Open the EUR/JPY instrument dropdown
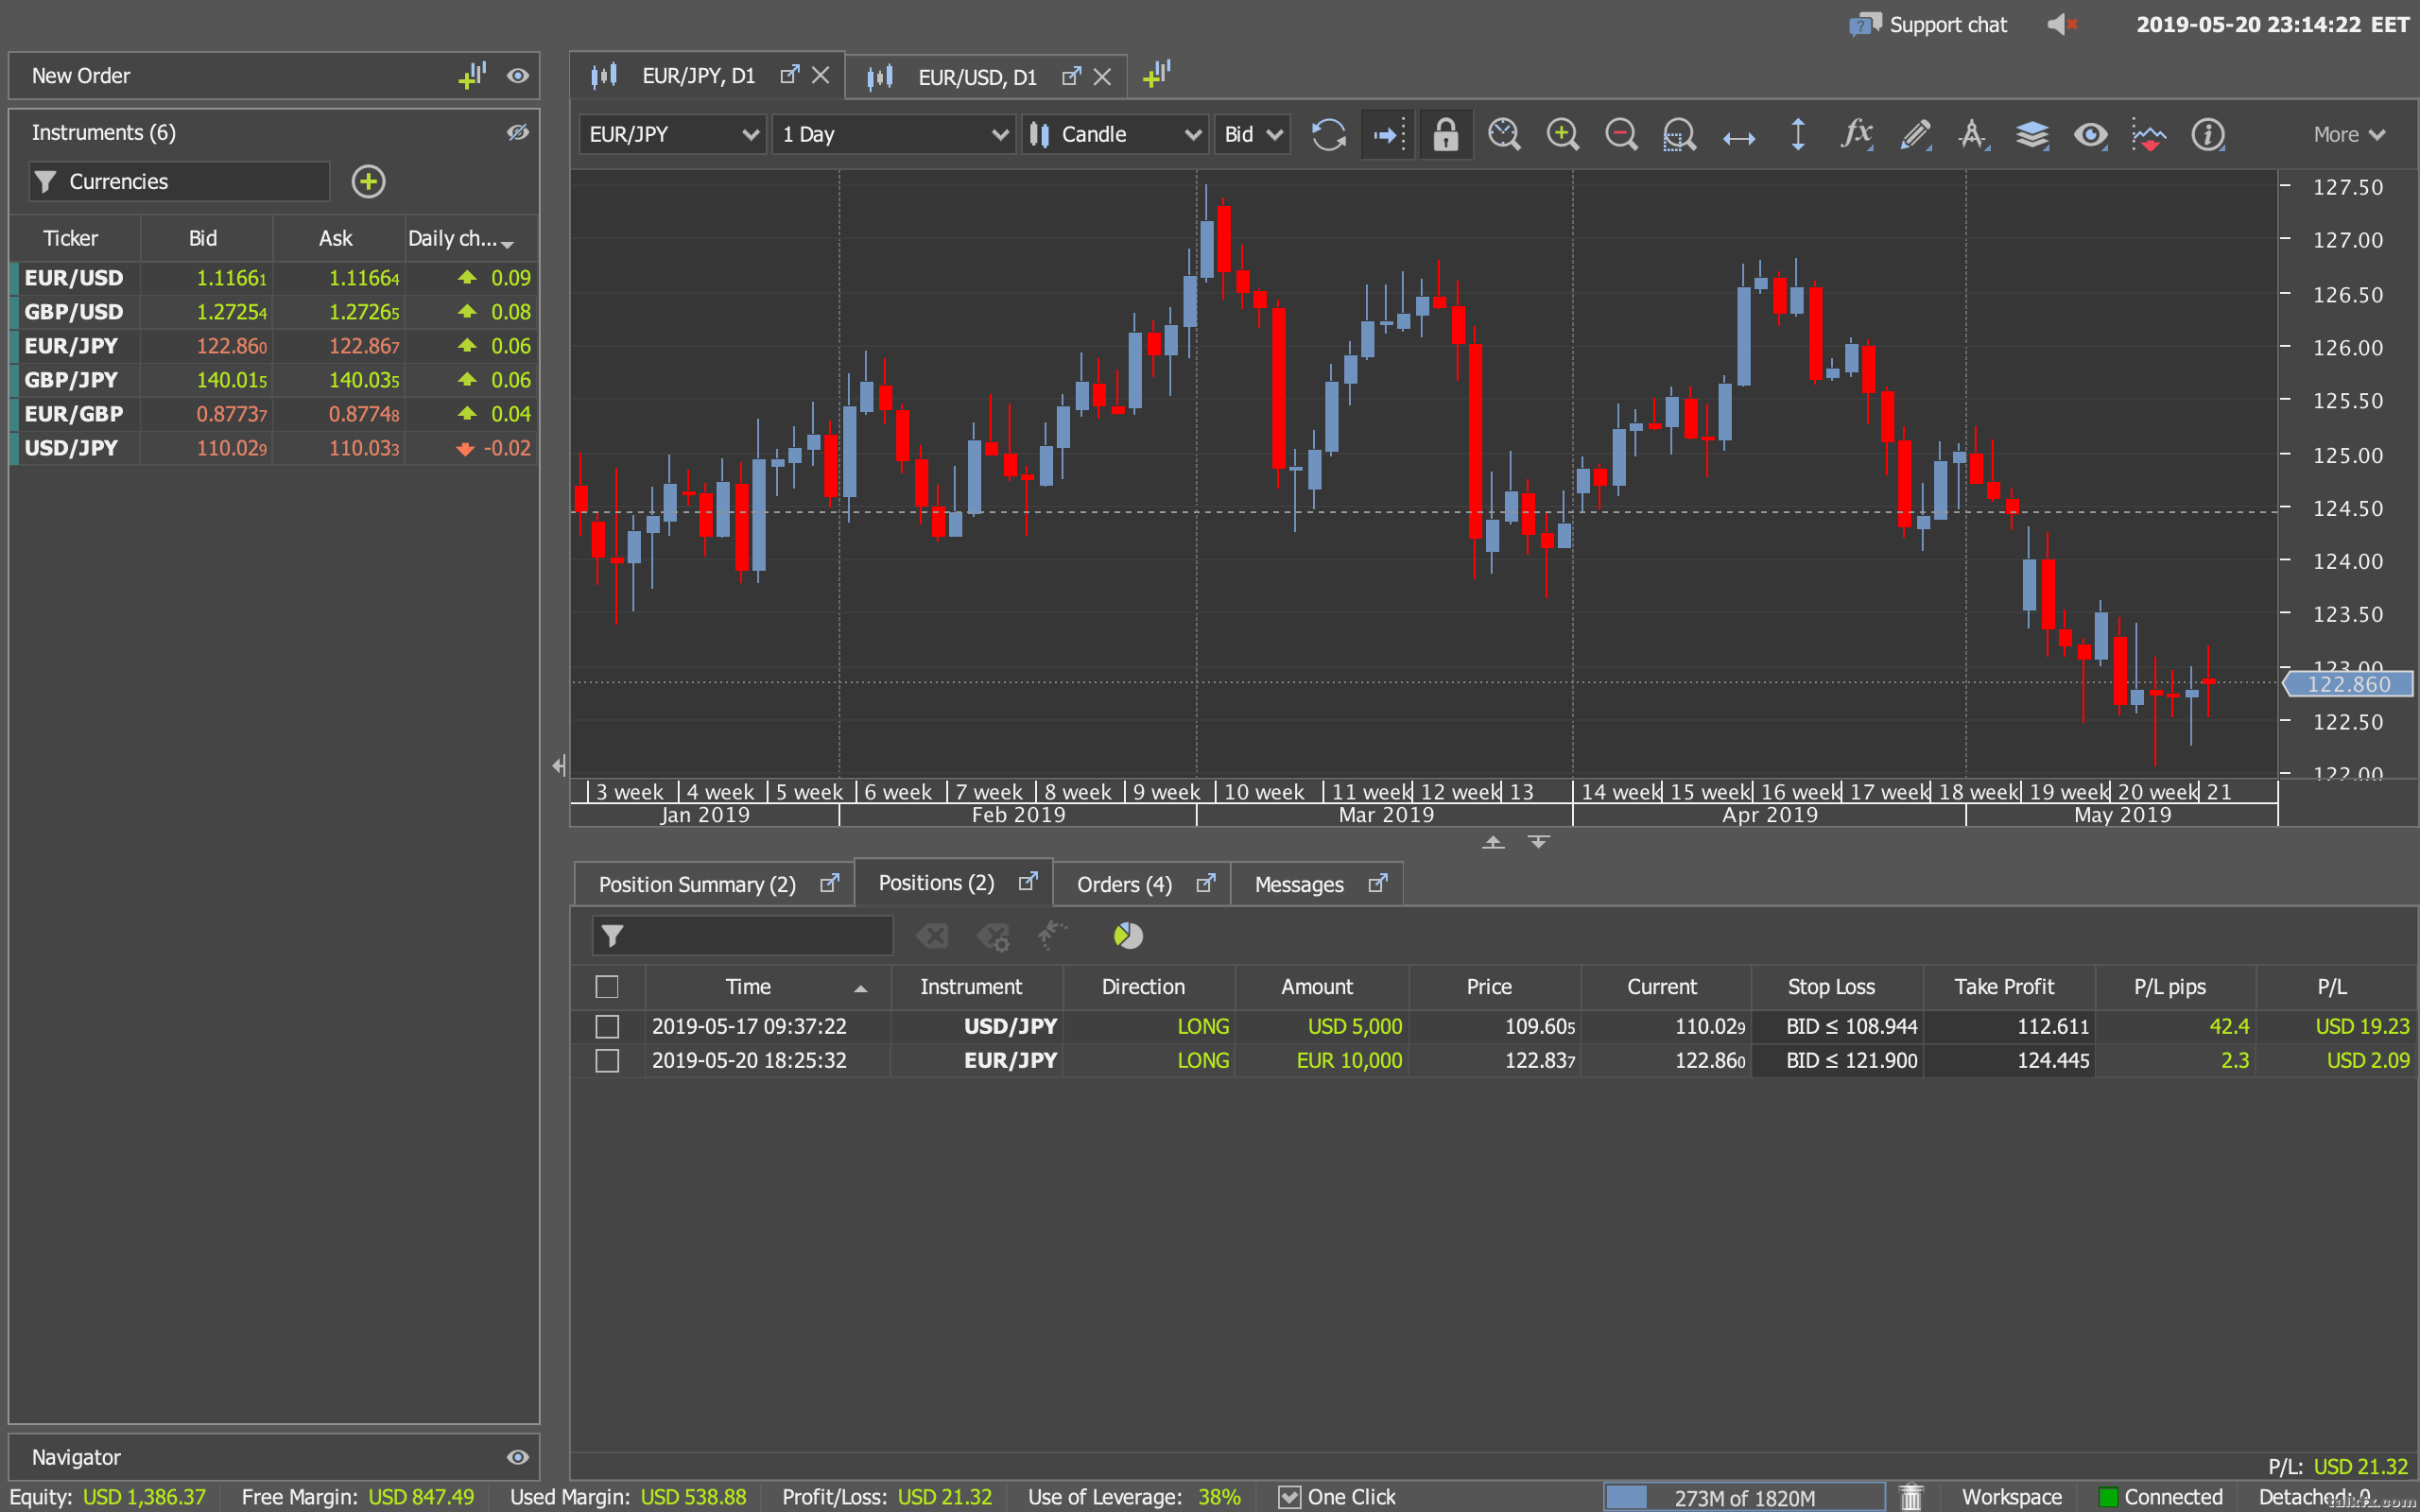Image resolution: width=2420 pixels, height=1512 pixels. [672, 134]
